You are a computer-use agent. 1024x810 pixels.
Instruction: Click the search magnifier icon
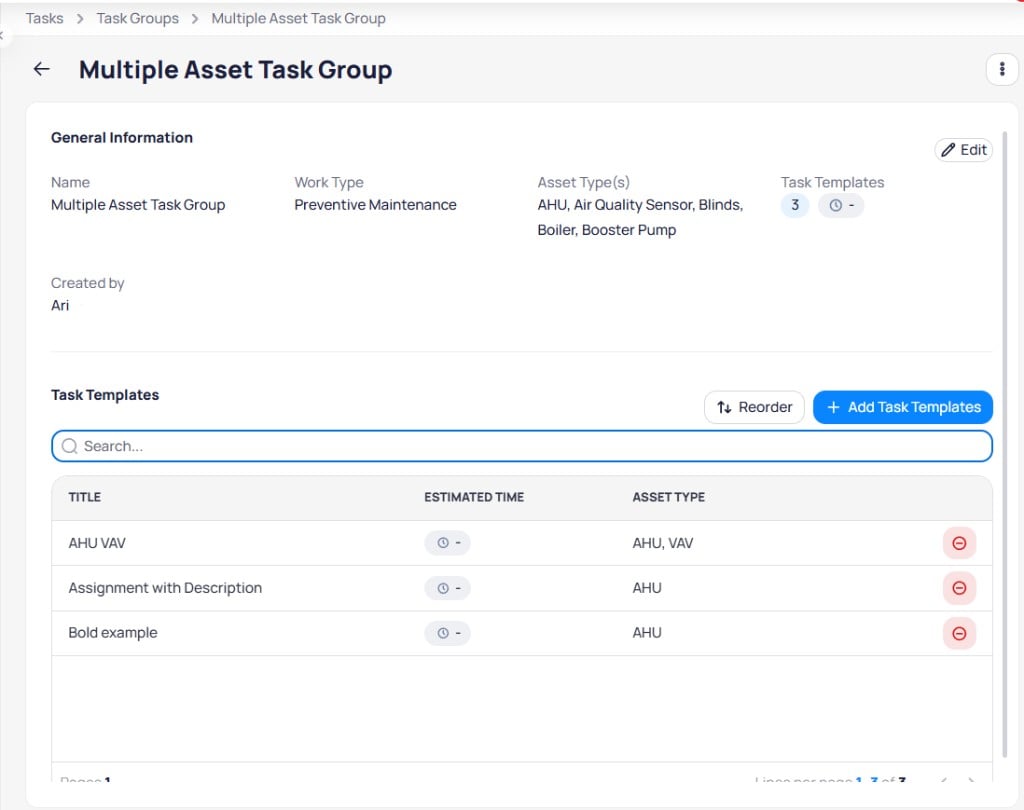pyautogui.click(x=69, y=446)
